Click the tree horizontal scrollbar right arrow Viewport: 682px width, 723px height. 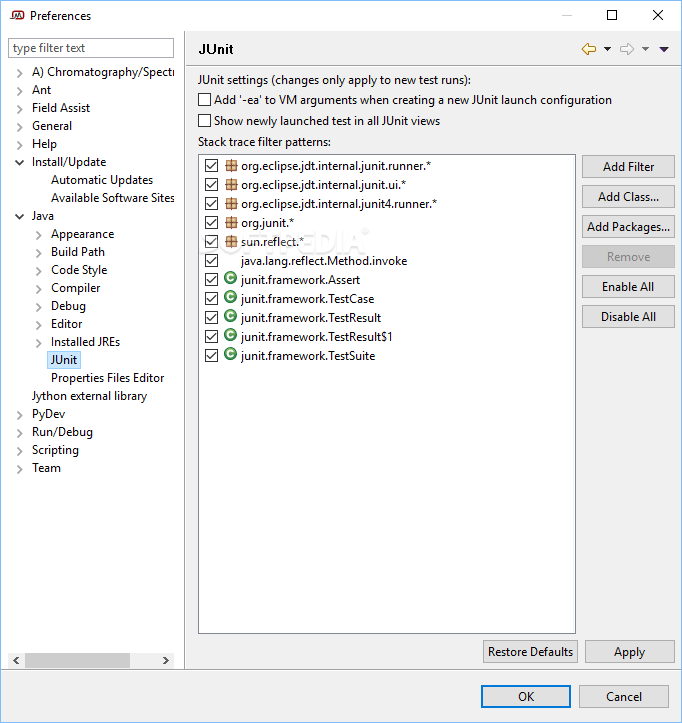pyautogui.click(x=166, y=660)
